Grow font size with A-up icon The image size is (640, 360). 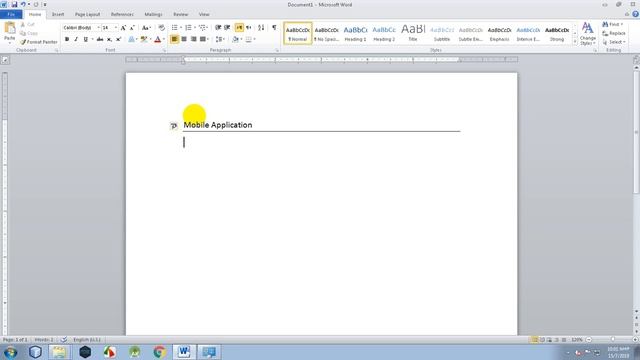pyautogui.click(x=123, y=28)
